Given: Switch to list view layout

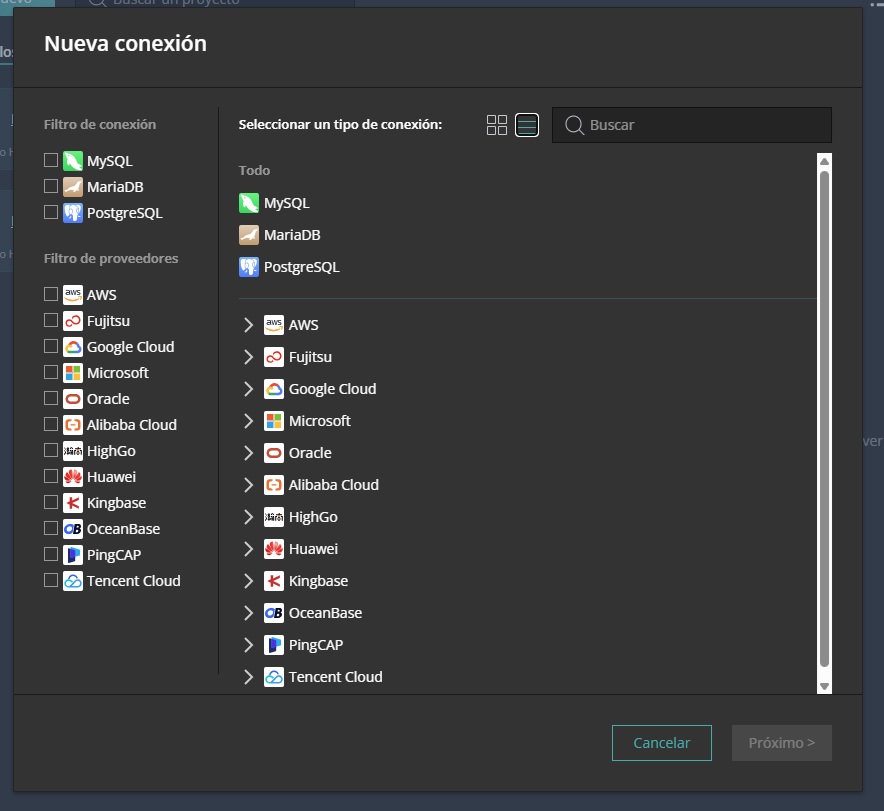Looking at the screenshot, I should 526,125.
